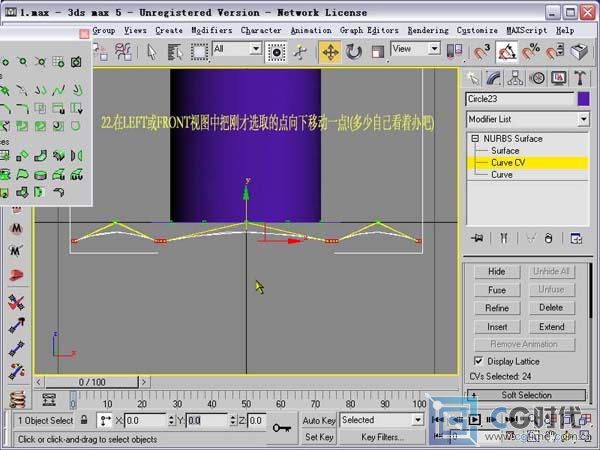The height and width of the screenshot is (450, 600).
Task: Open the Selected key filter dropdown
Action: click(x=382, y=420)
